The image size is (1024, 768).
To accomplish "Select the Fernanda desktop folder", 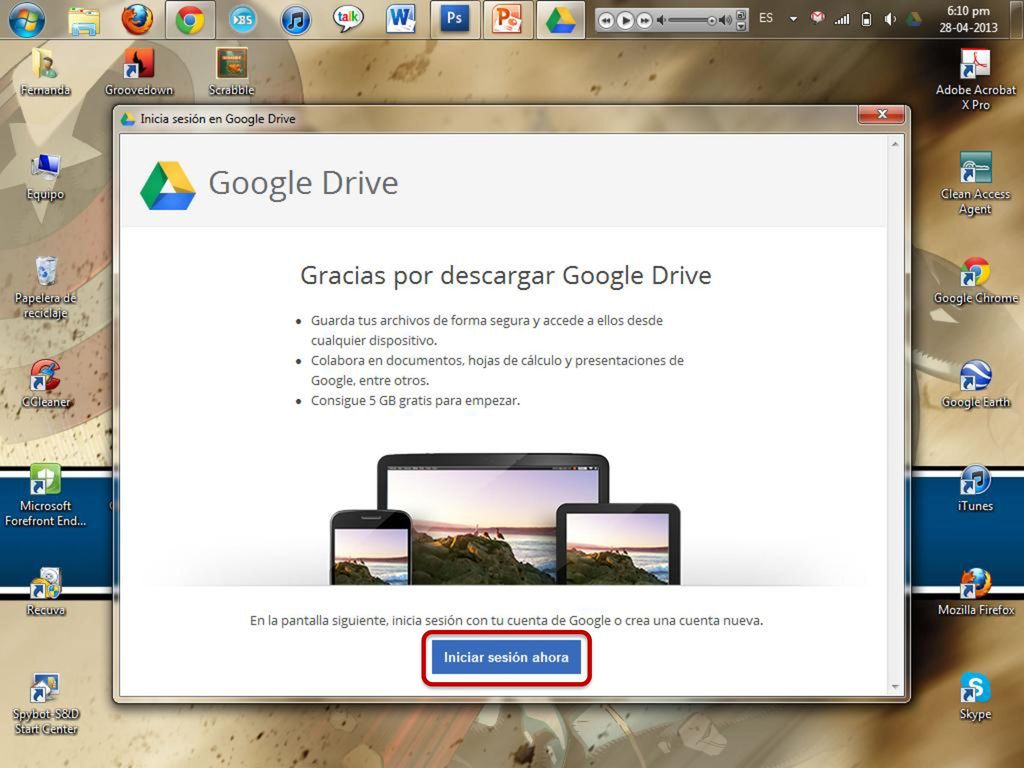I will pyautogui.click(x=45, y=72).
